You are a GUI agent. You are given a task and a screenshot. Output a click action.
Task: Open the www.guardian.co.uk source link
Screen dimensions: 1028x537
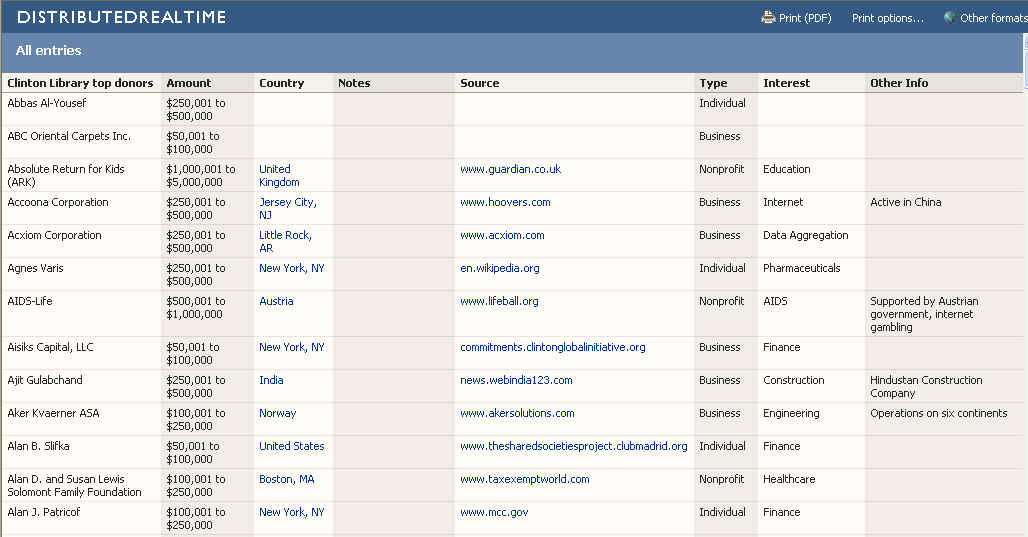(x=510, y=169)
